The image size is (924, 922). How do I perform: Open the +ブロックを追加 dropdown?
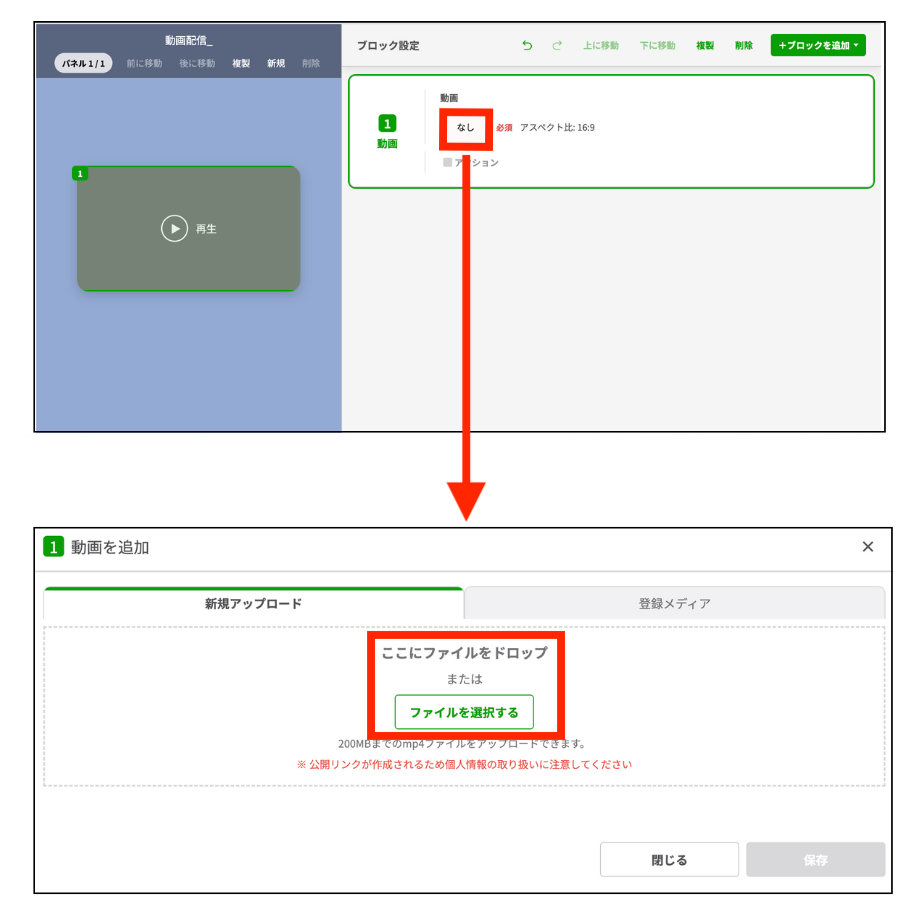[x=817, y=45]
